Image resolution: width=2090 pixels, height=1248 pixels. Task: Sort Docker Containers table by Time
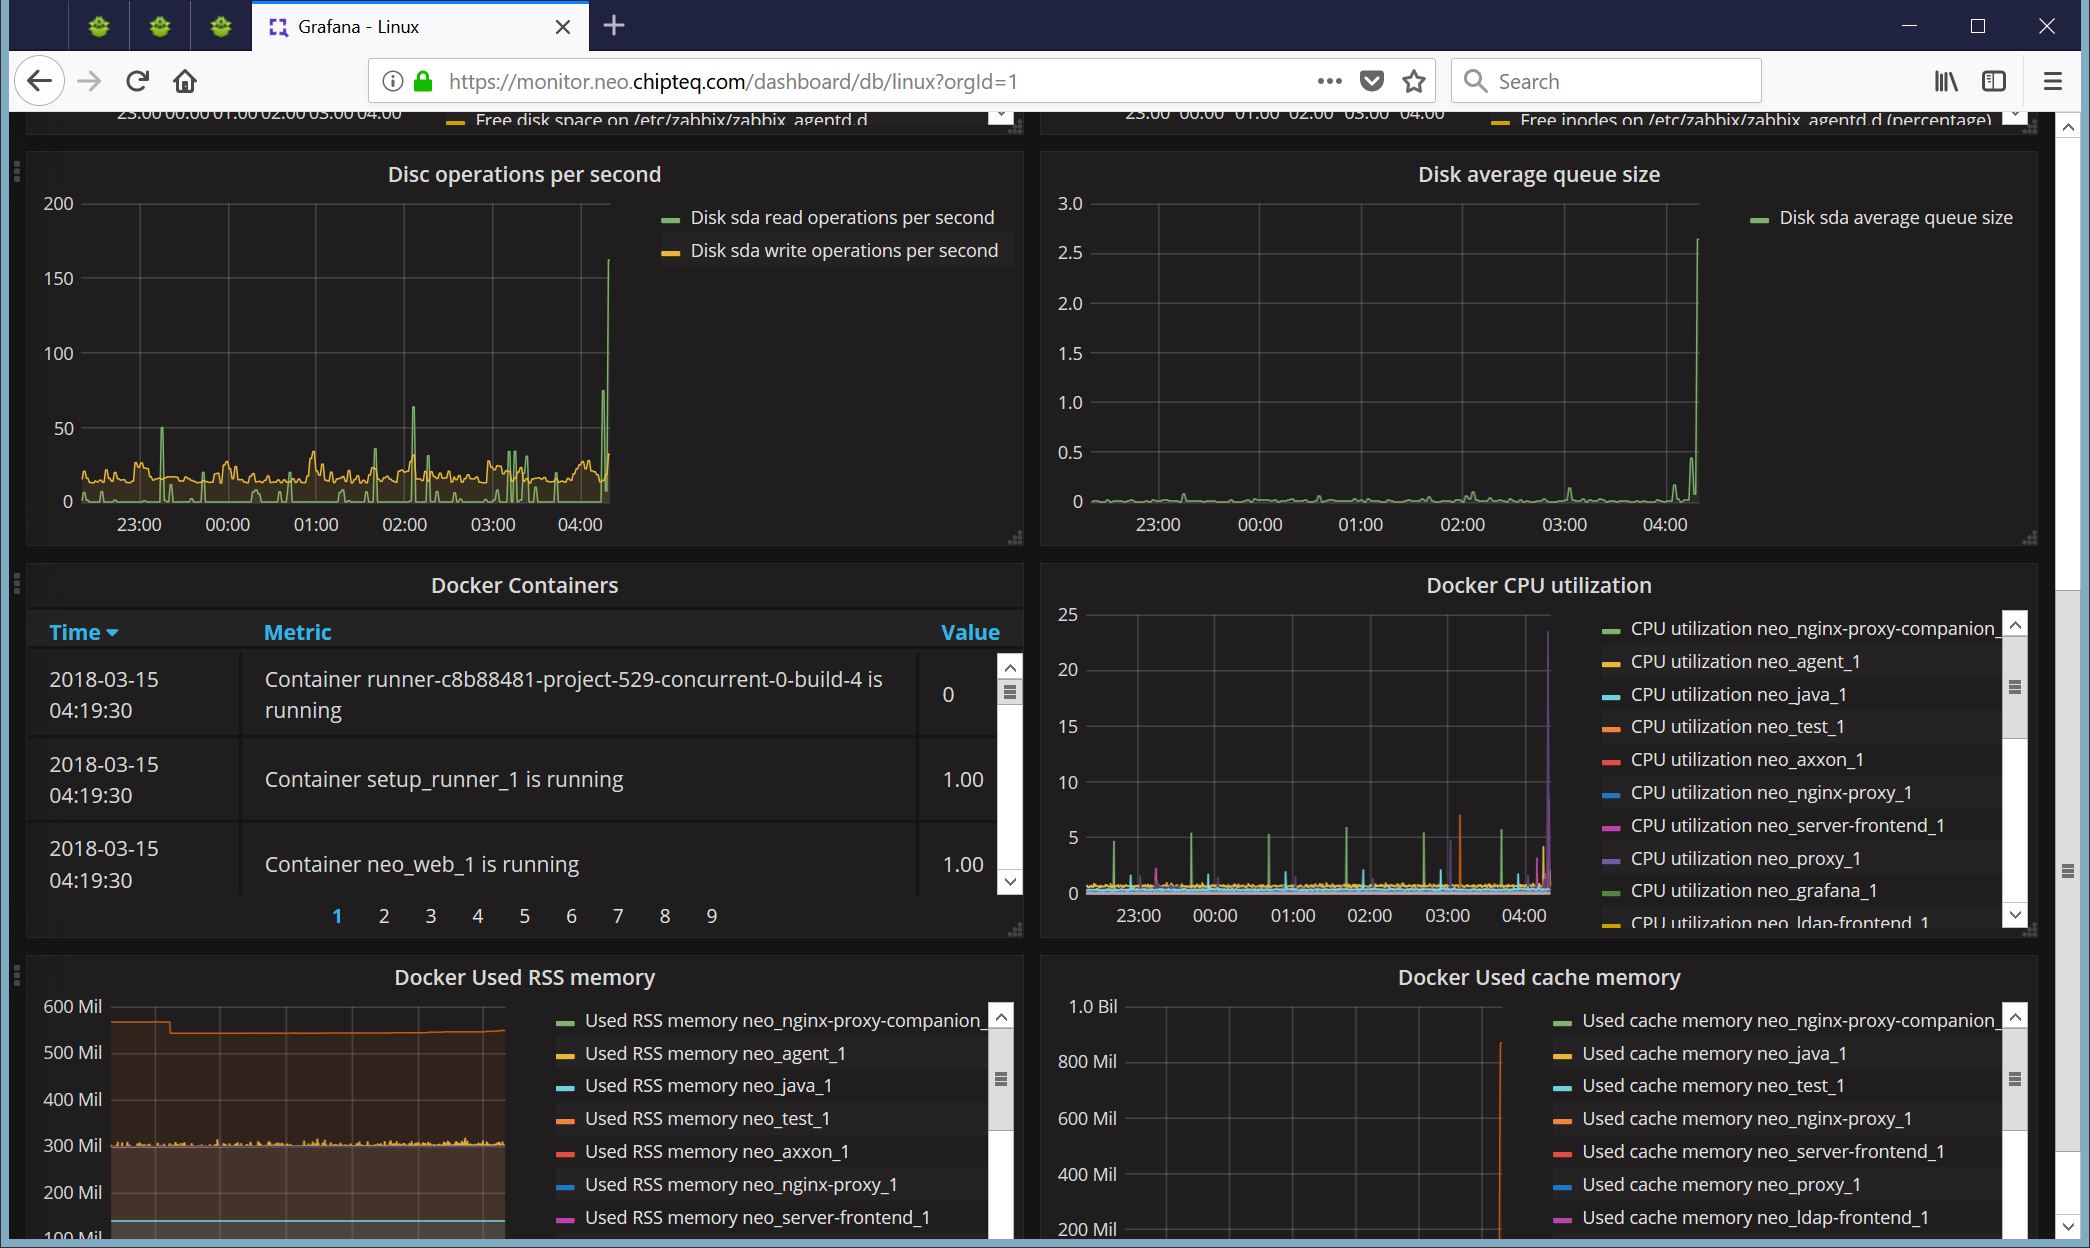[x=83, y=632]
